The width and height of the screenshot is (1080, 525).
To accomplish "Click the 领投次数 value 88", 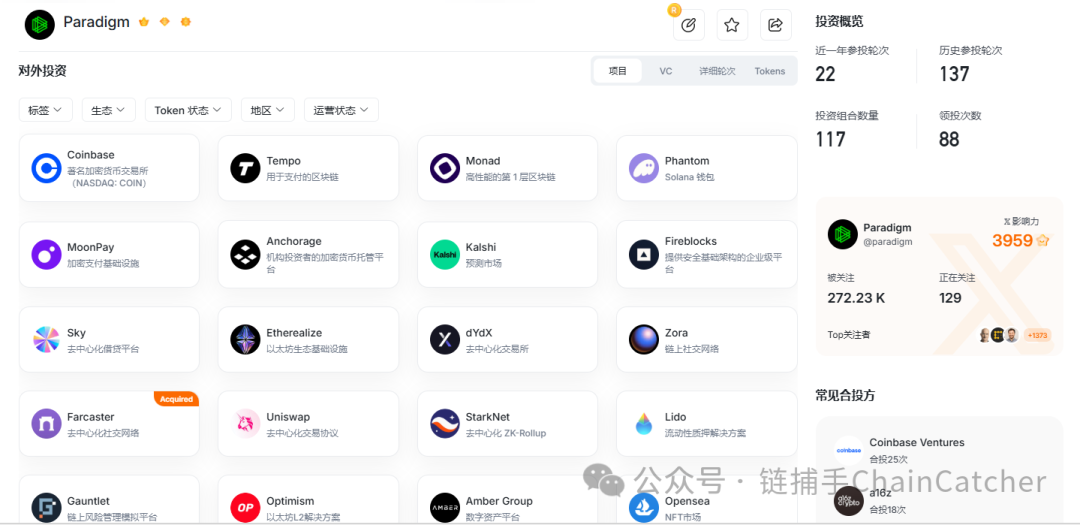I will point(949,139).
